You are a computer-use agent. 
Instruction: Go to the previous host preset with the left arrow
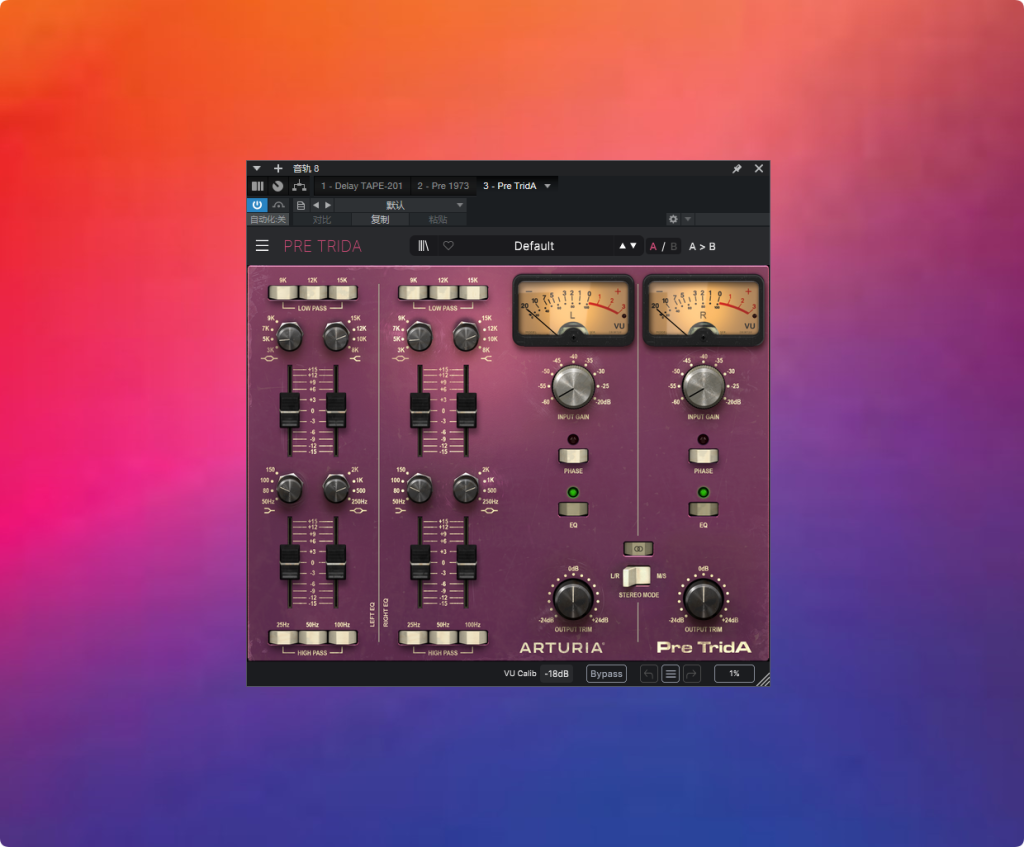316,205
